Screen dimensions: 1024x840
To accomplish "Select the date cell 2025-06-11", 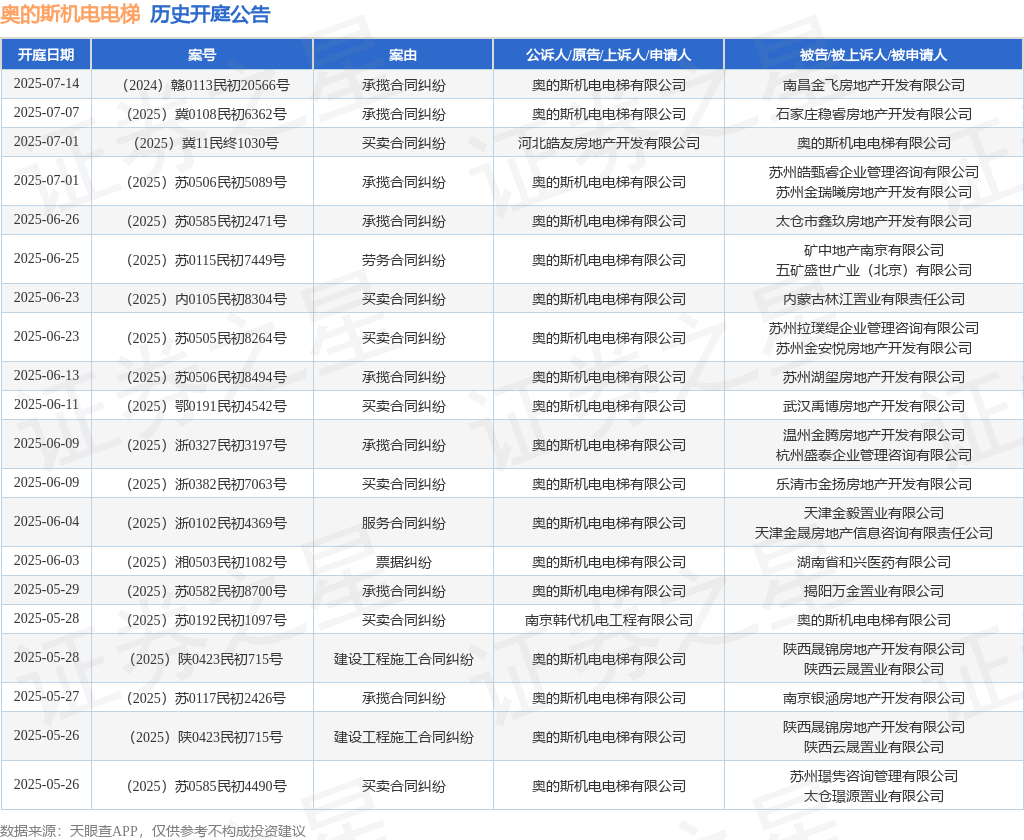I will click(x=46, y=404).
